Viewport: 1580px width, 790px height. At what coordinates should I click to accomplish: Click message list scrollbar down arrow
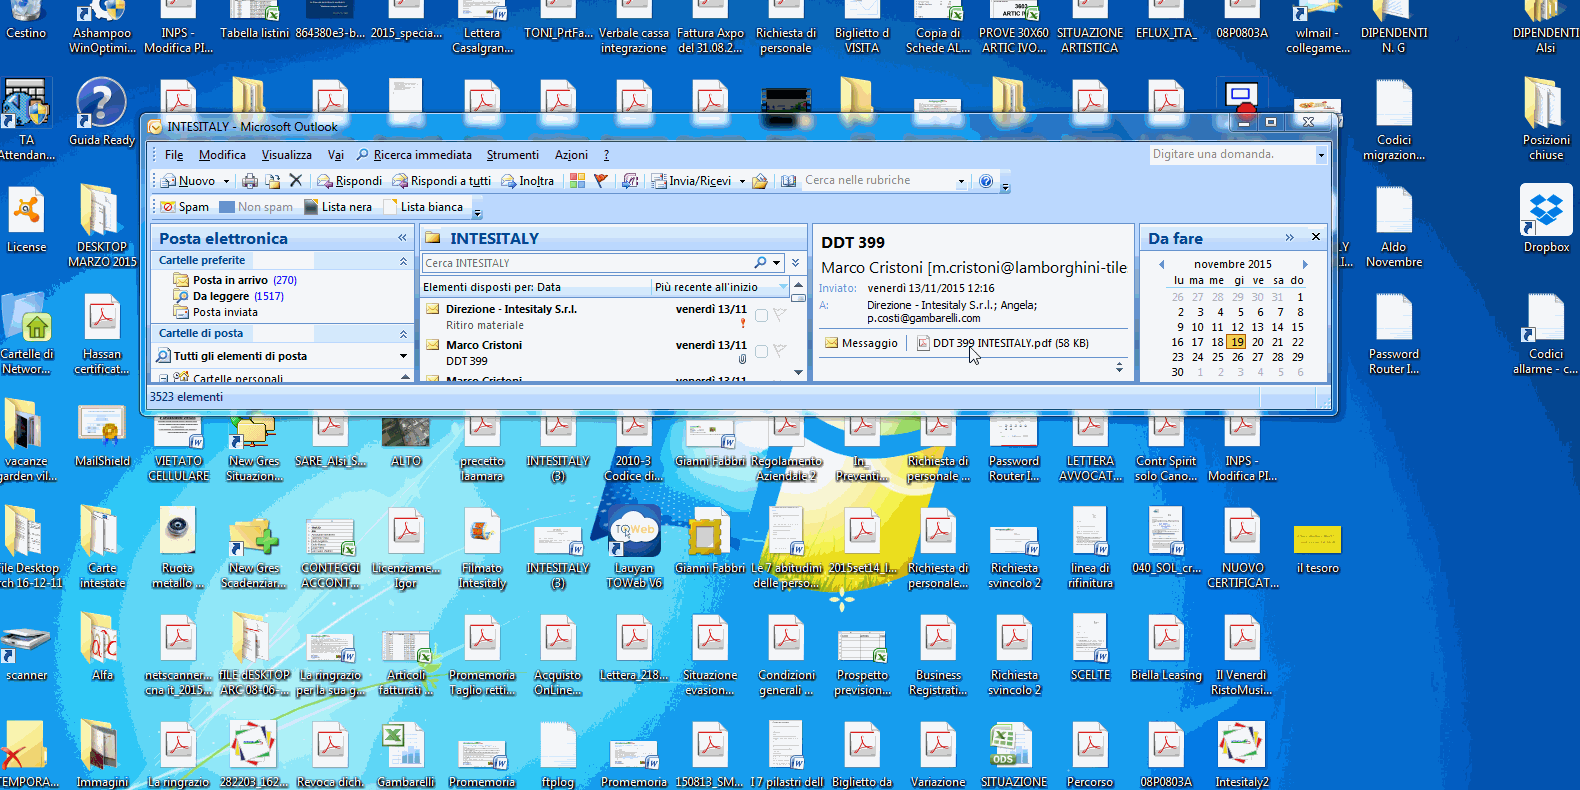tap(798, 372)
